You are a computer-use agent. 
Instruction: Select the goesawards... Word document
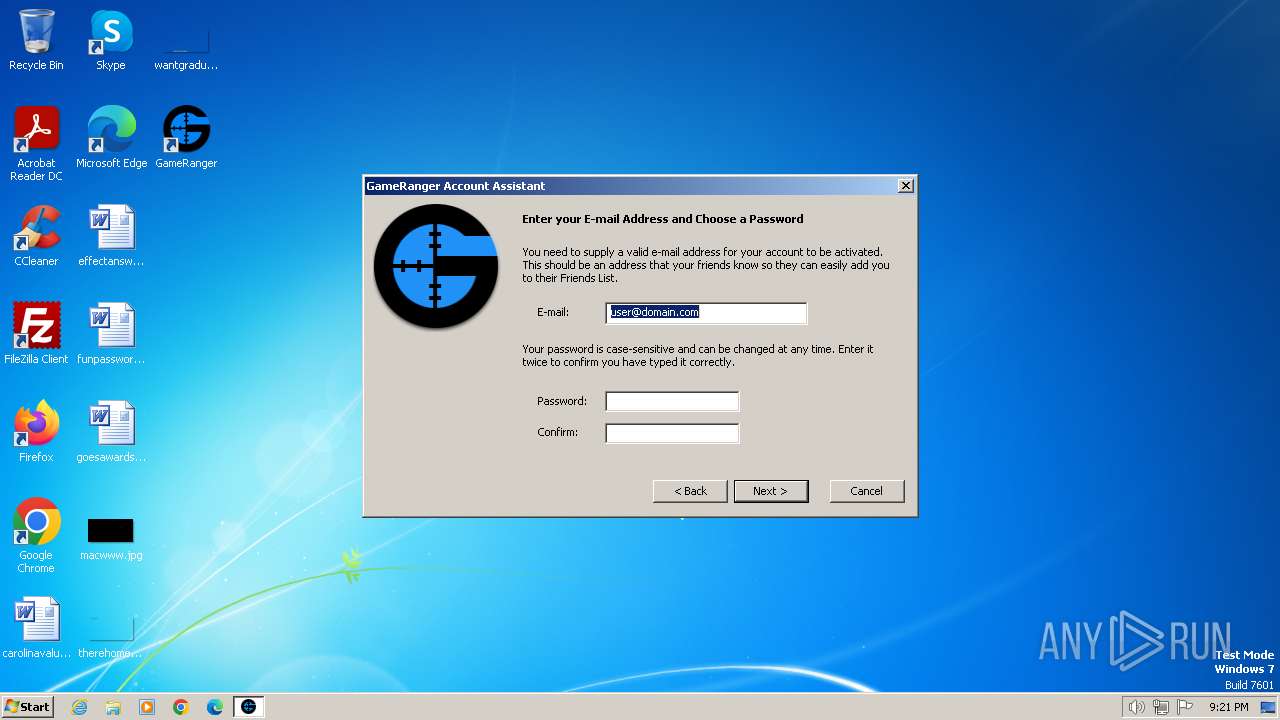(x=111, y=432)
